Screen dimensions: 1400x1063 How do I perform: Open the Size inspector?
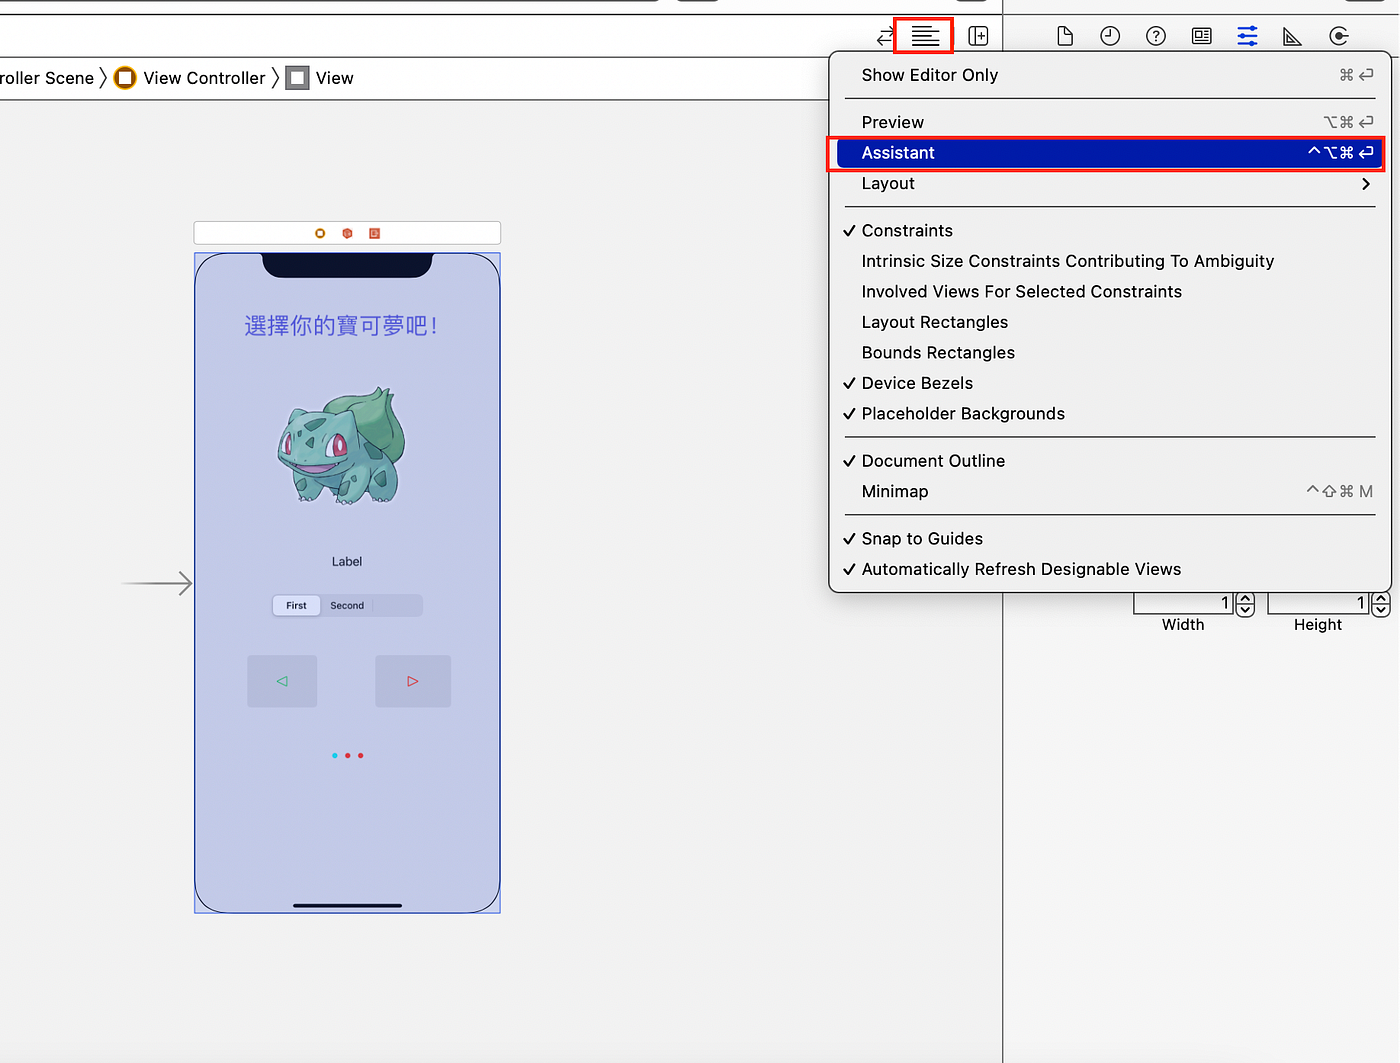1292,36
